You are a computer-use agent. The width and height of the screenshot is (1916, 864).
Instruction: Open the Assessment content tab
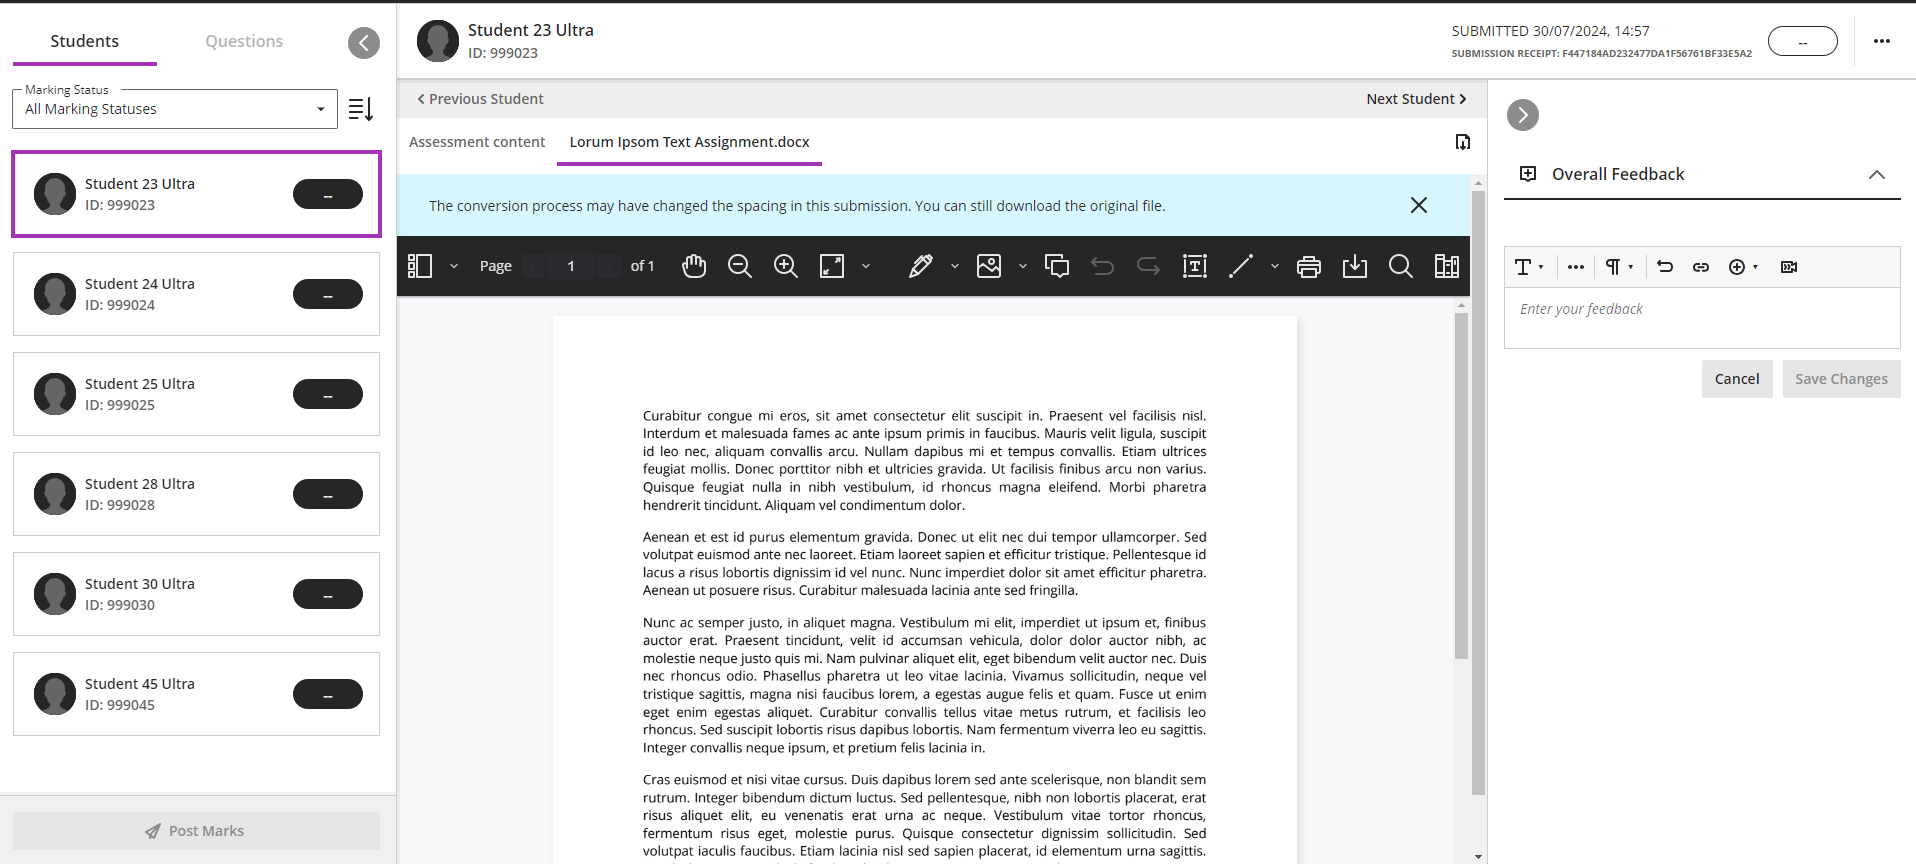pyautogui.click(x=477, y=142)
